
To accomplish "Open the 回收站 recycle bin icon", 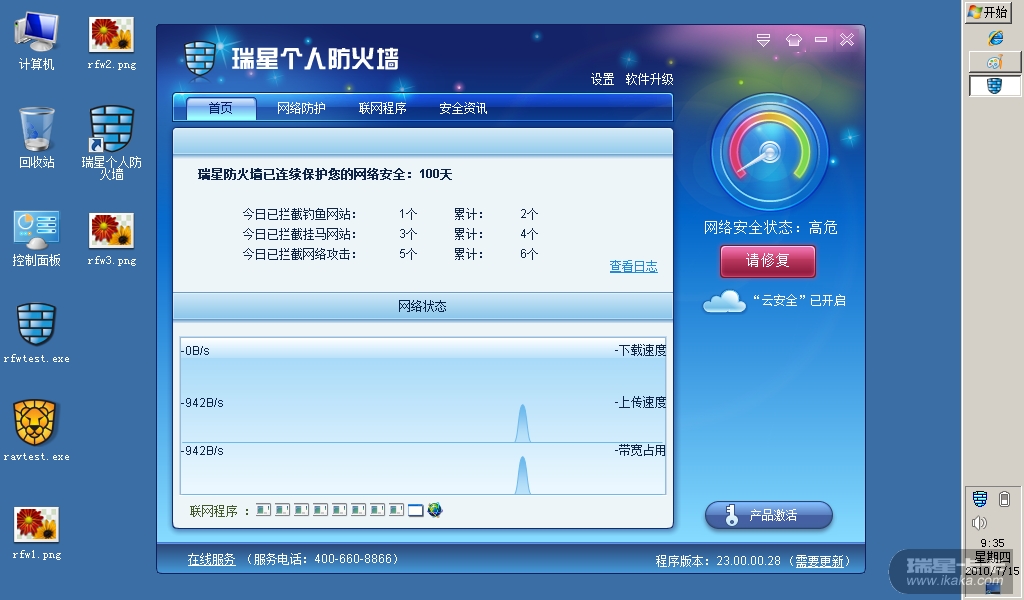I will click(x=37, y=138).
